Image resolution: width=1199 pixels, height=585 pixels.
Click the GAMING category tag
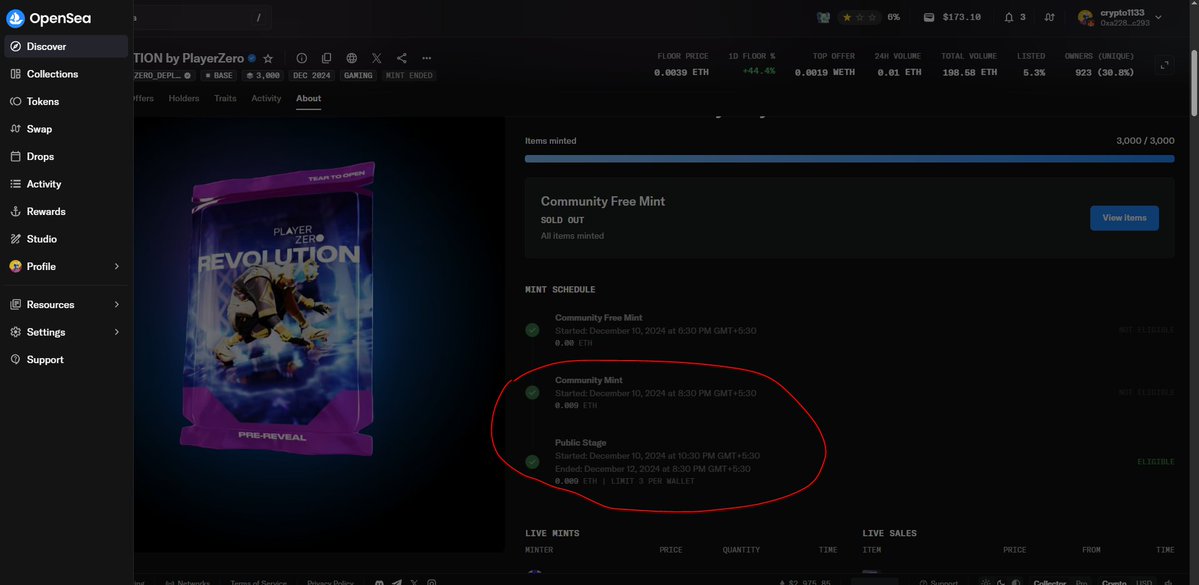pyautogui.click(x=357, y=76)
